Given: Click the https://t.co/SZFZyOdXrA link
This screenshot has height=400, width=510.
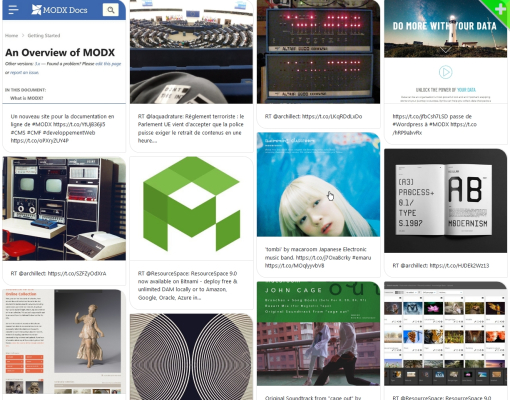Looking at the screenshot, I should coord(77,273).
